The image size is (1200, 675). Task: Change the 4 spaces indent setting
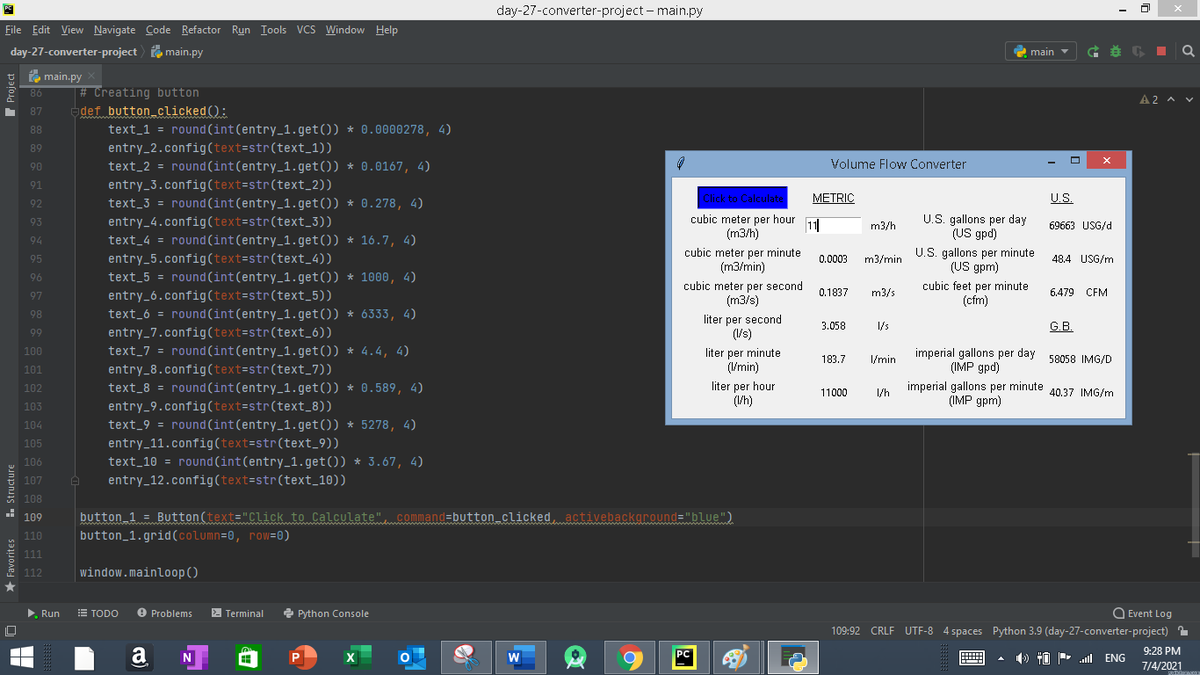963,631
